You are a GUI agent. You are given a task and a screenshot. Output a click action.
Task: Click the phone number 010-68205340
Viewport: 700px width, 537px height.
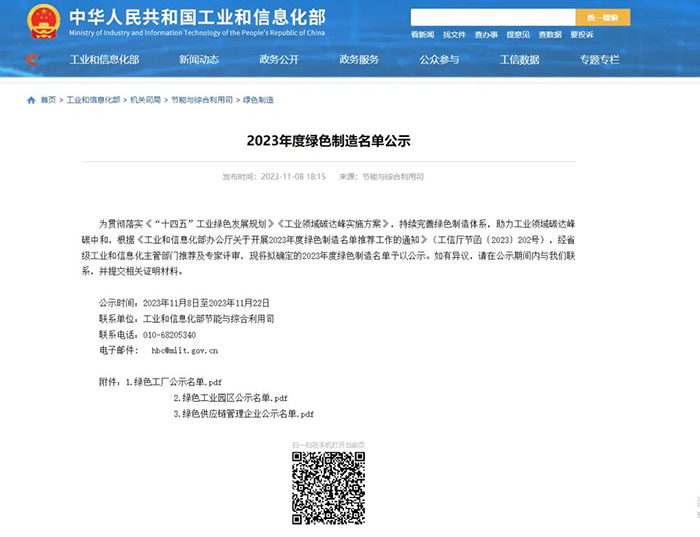click(169, 335)
